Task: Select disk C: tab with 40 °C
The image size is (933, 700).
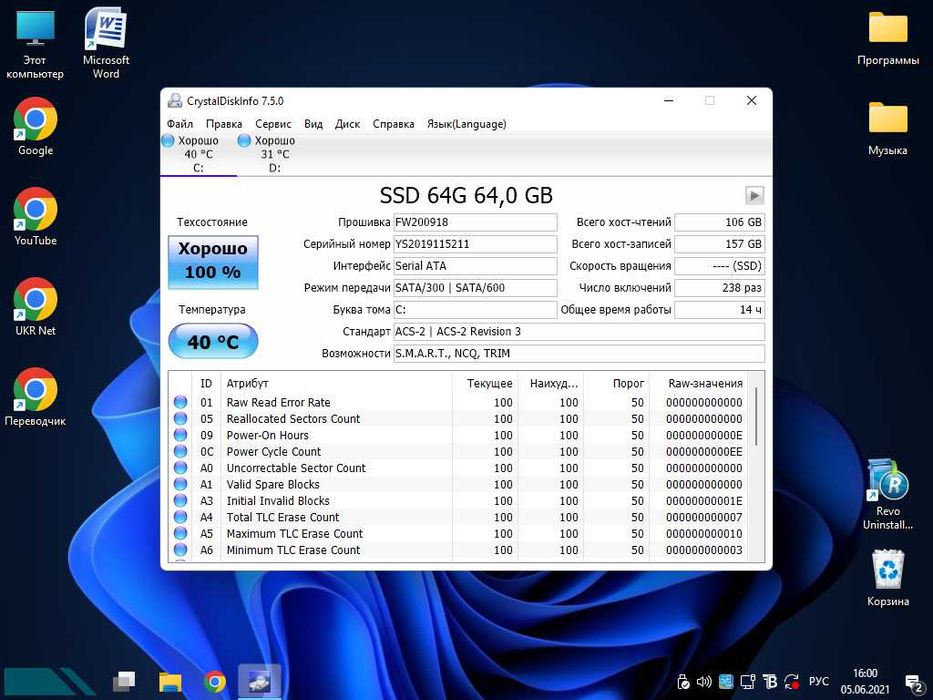Action: (198, 154)
